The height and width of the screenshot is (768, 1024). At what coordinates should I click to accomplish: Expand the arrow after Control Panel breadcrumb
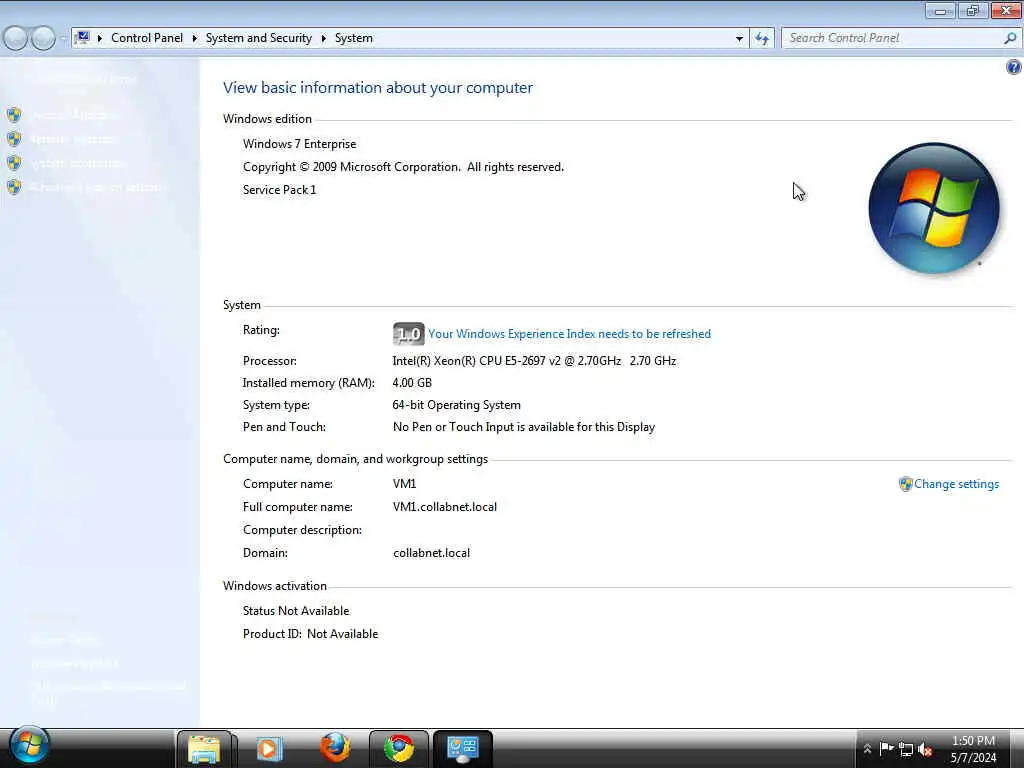click(195, 38)
